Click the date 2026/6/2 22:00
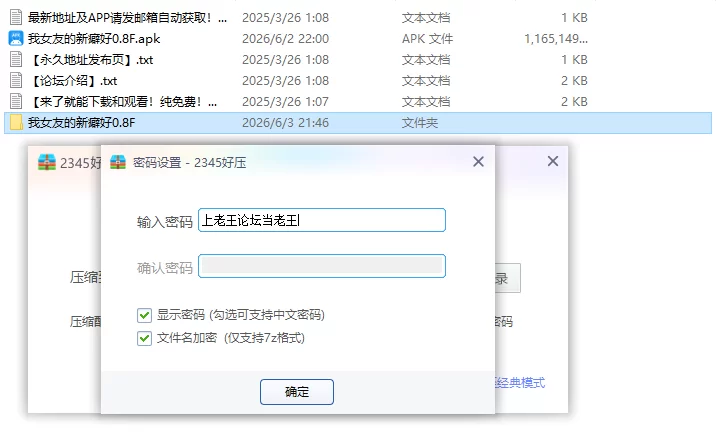Screen dimensions: 719x440 coord(285,38)
